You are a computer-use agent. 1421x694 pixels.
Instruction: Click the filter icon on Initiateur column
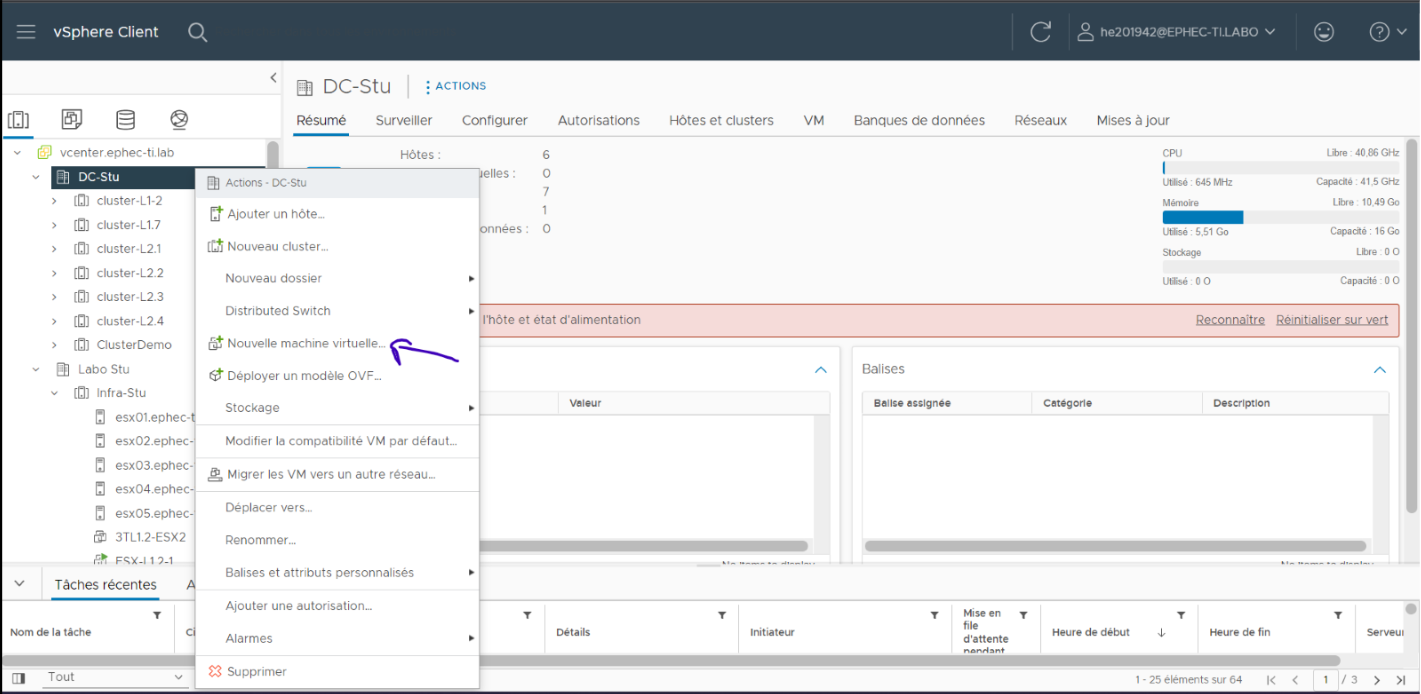934,615
